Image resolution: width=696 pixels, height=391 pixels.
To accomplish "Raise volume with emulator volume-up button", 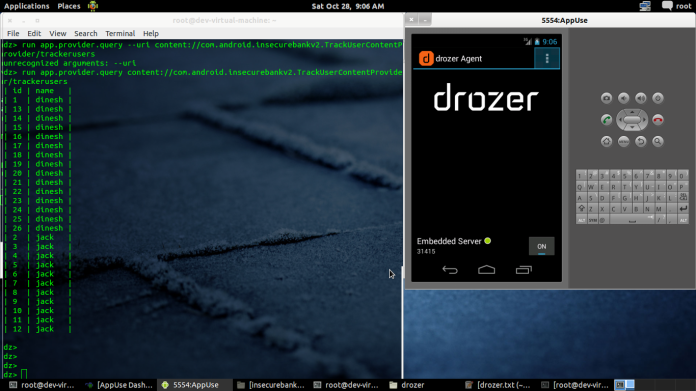I will (x=641, y=98).
